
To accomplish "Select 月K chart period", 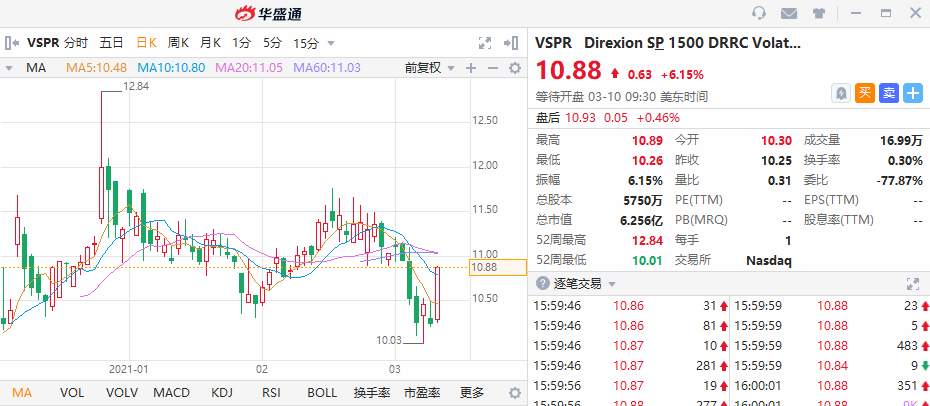I will pos(210,43).
